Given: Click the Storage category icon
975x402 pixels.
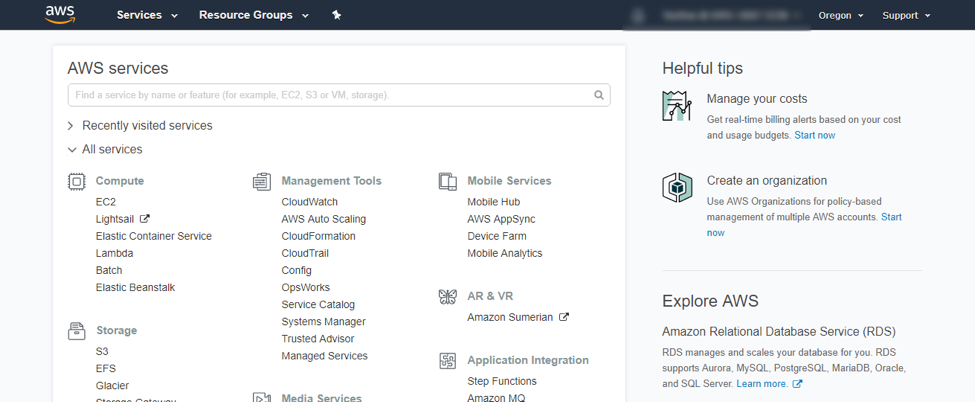Looking at the screenshot, I should [x=76, y=331].
